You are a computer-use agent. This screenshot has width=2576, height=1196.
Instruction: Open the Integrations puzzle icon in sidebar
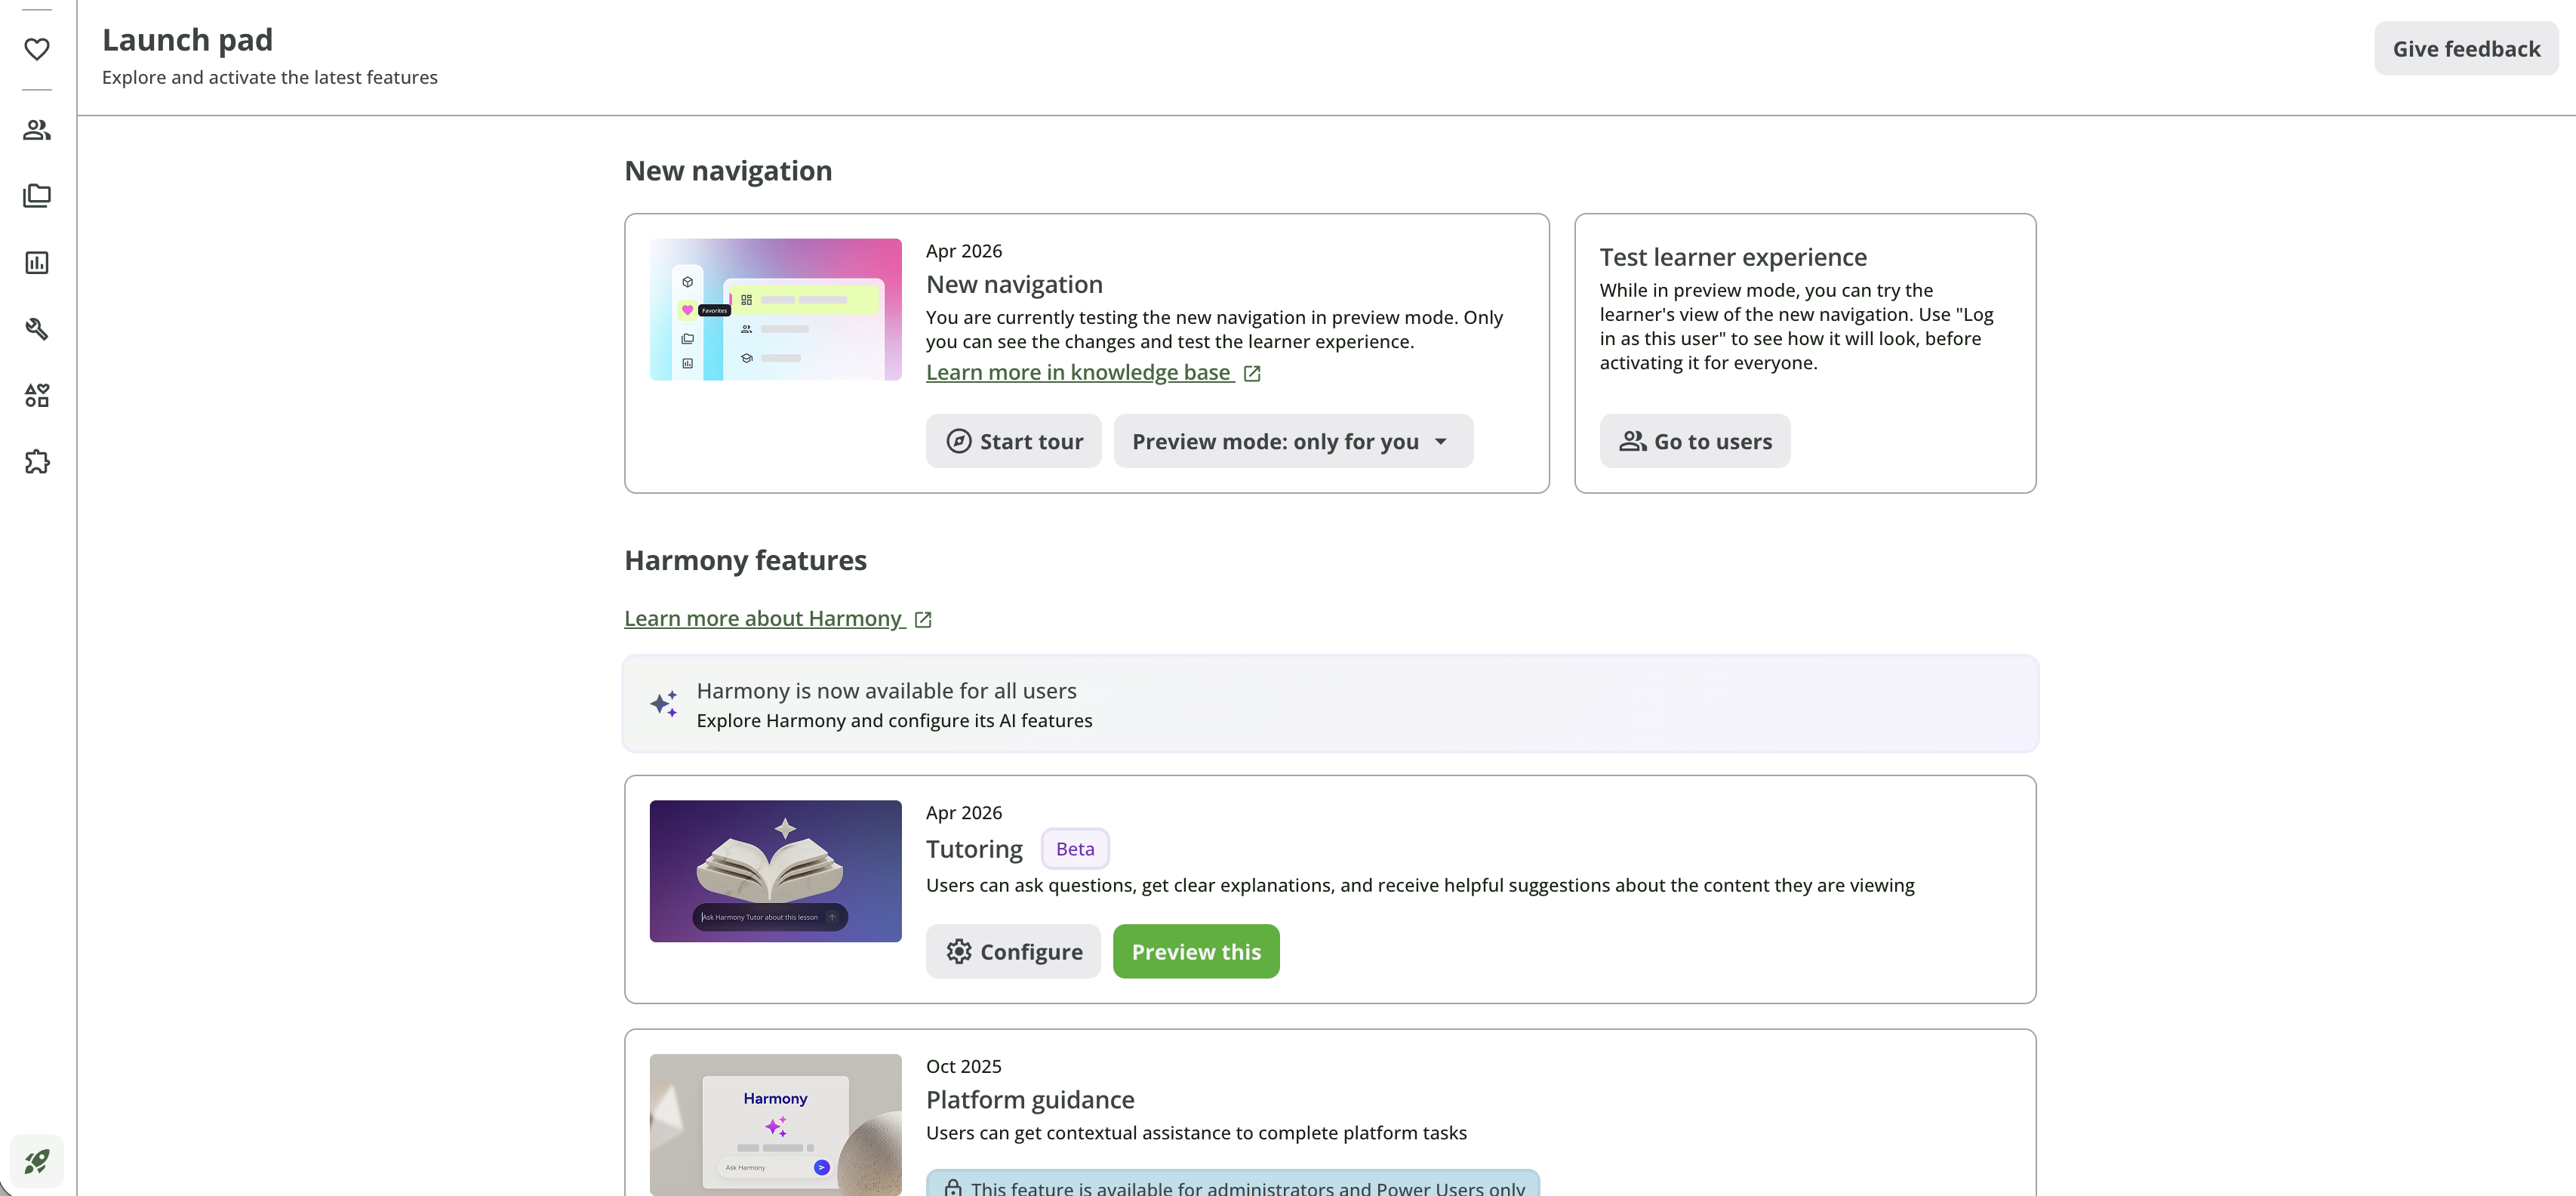[37, 462]
